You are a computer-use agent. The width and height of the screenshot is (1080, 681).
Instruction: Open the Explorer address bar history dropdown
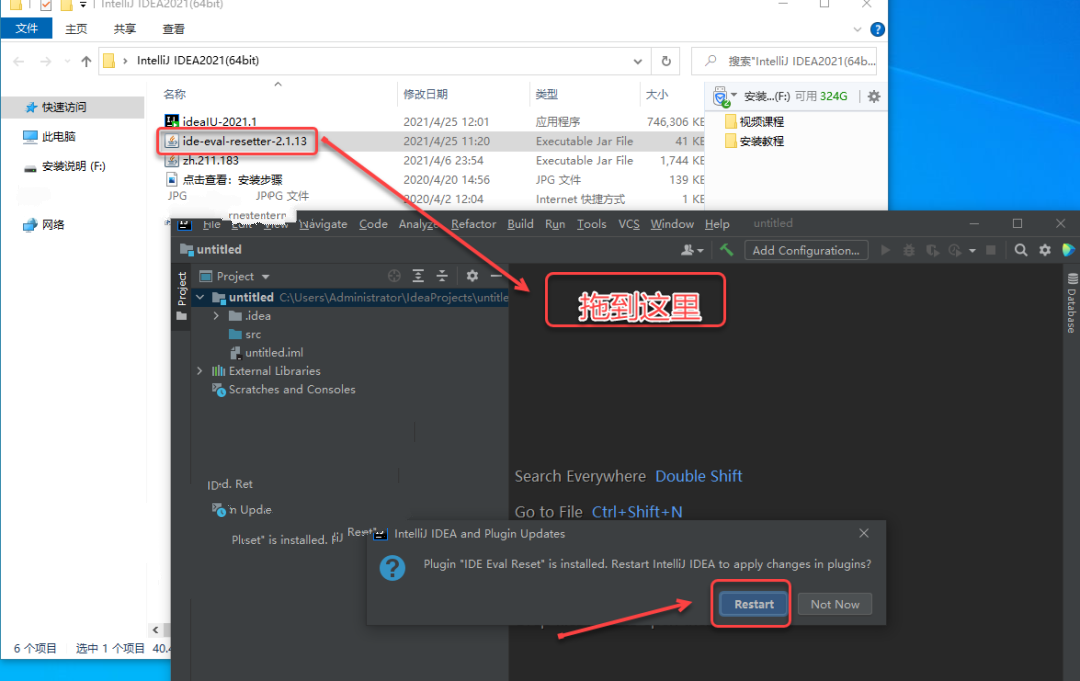click(638, 61)
